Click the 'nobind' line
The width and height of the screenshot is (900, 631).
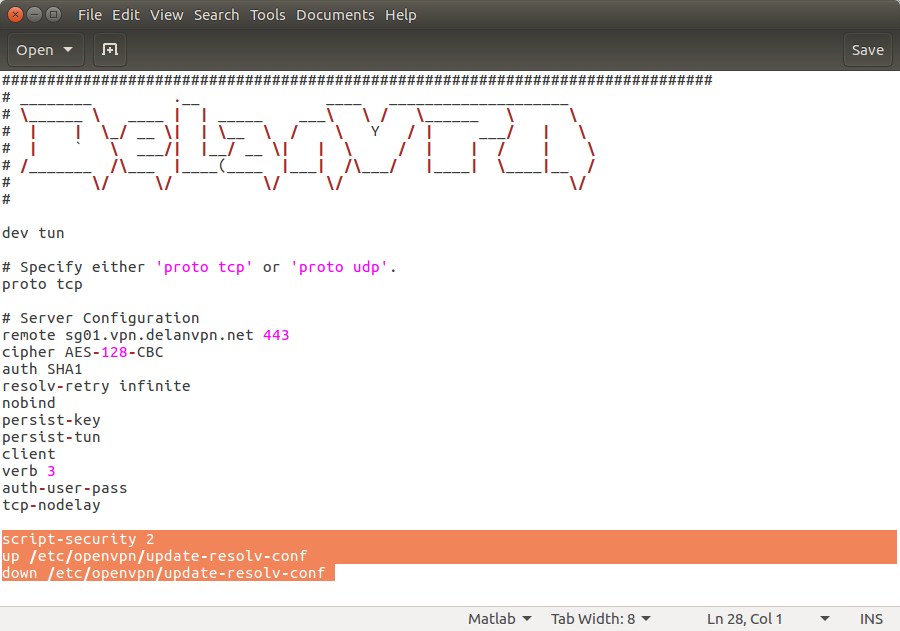click(x=29, y=403)
